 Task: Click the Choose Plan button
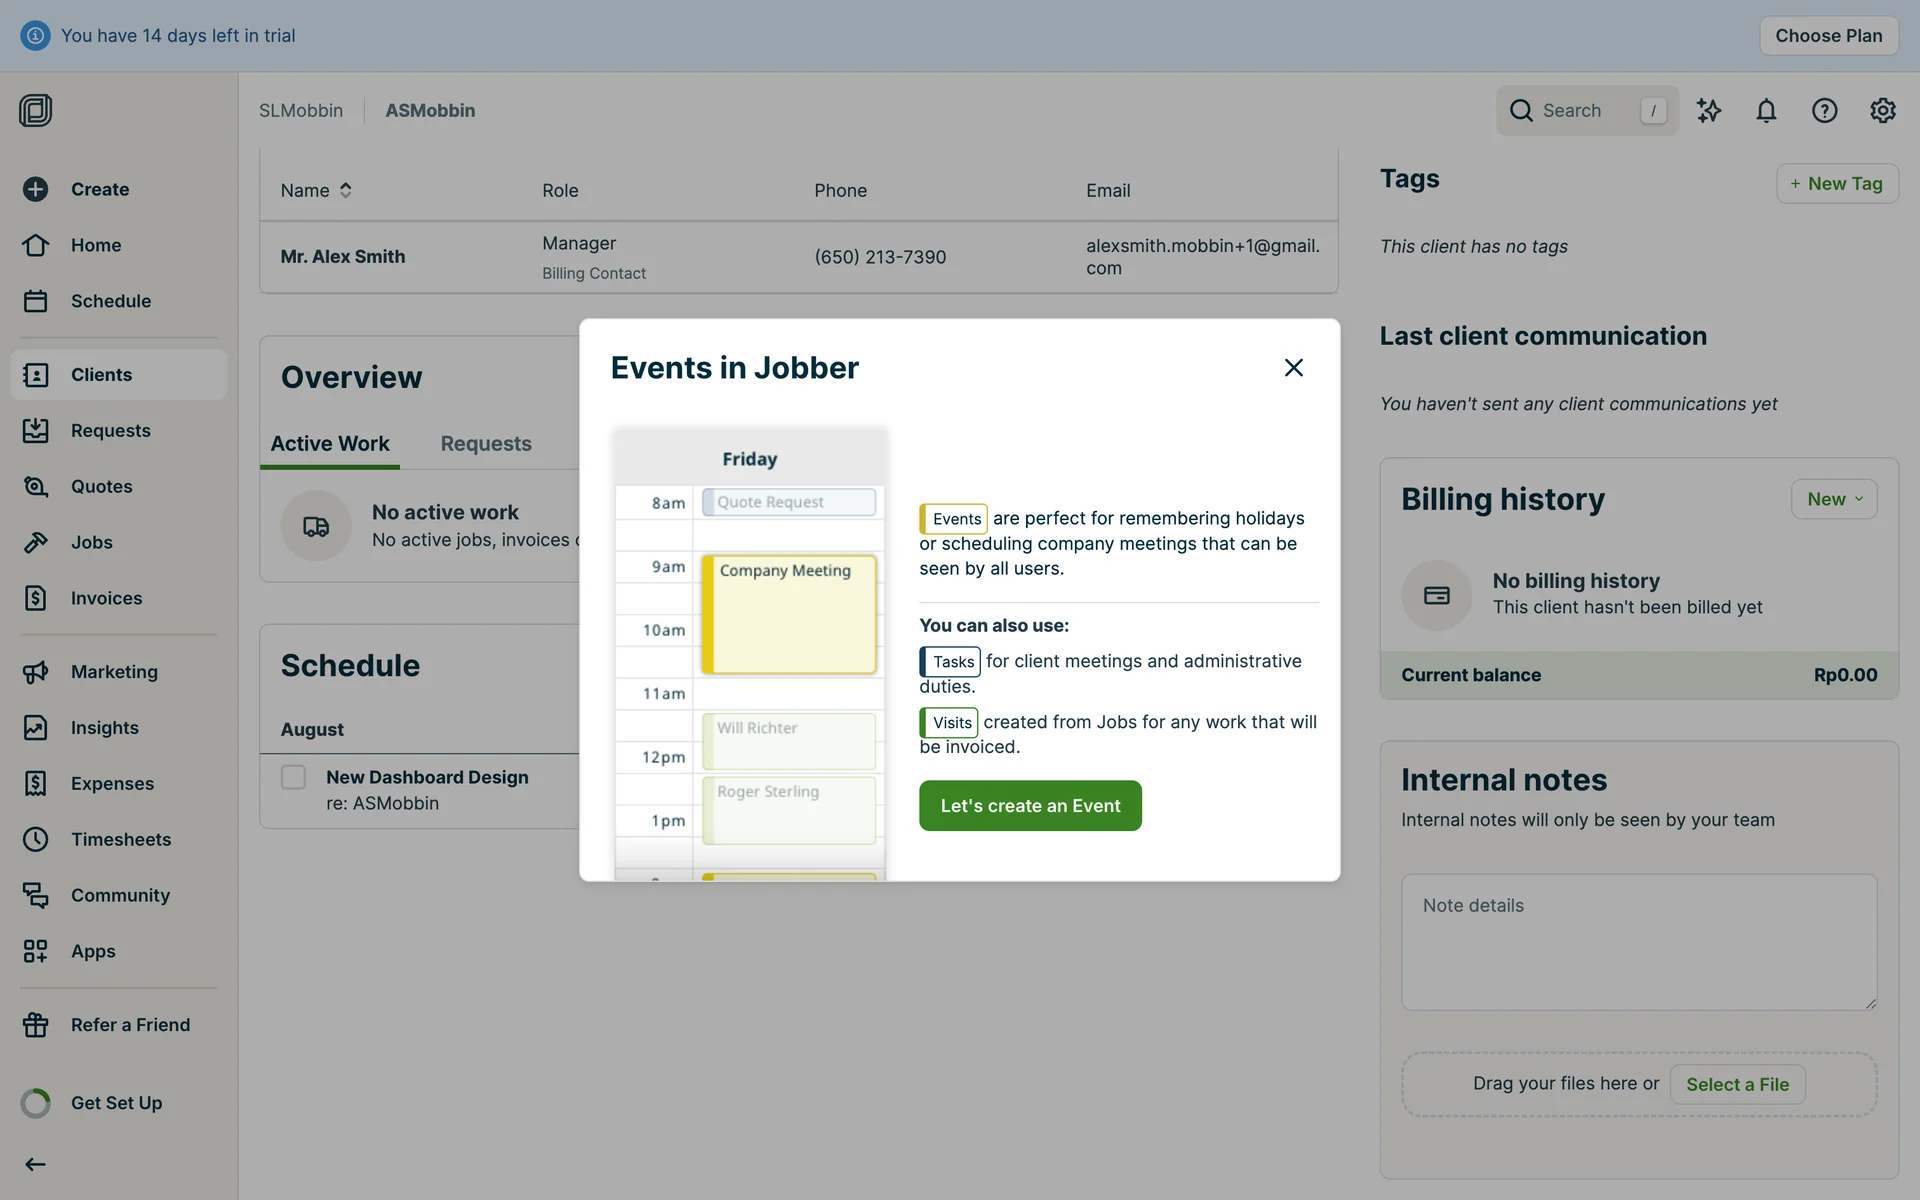[x=1828, y=36]
